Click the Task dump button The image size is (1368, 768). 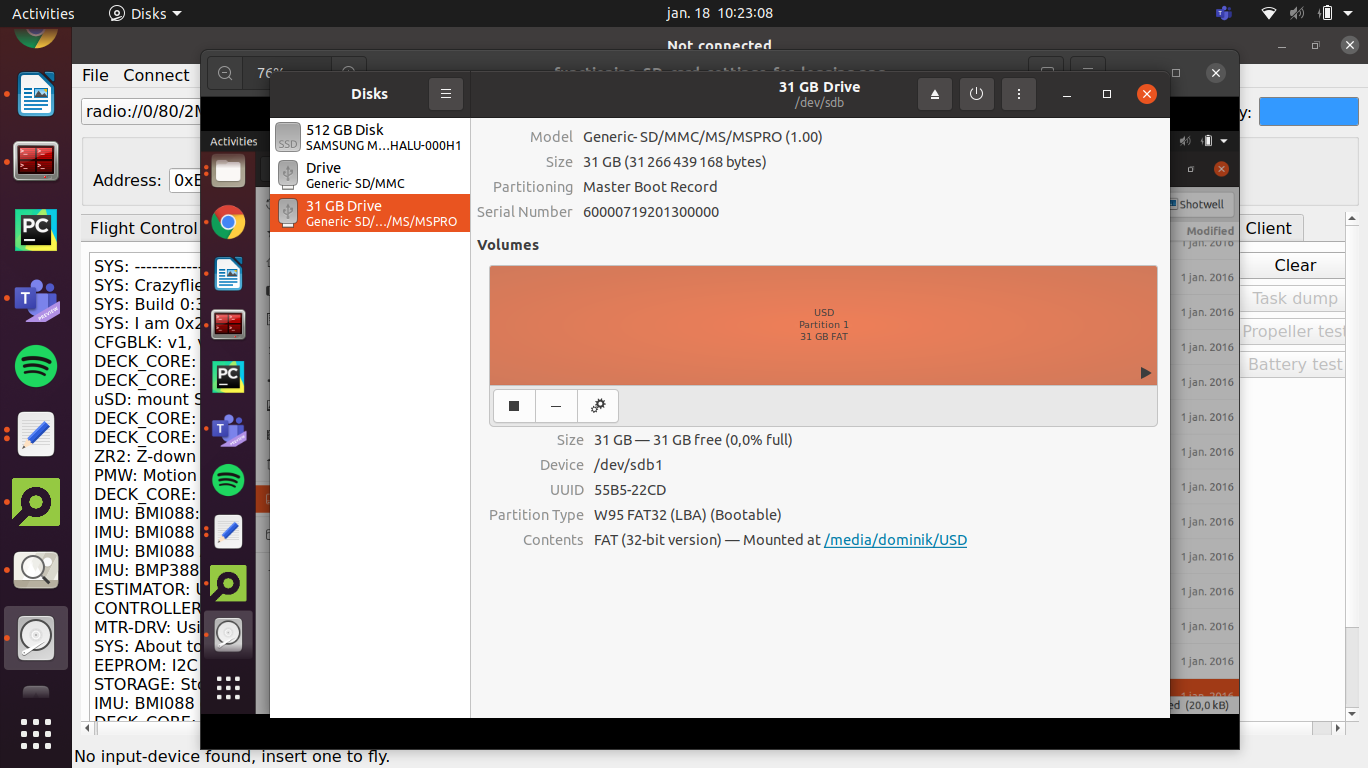point(1295,298)
